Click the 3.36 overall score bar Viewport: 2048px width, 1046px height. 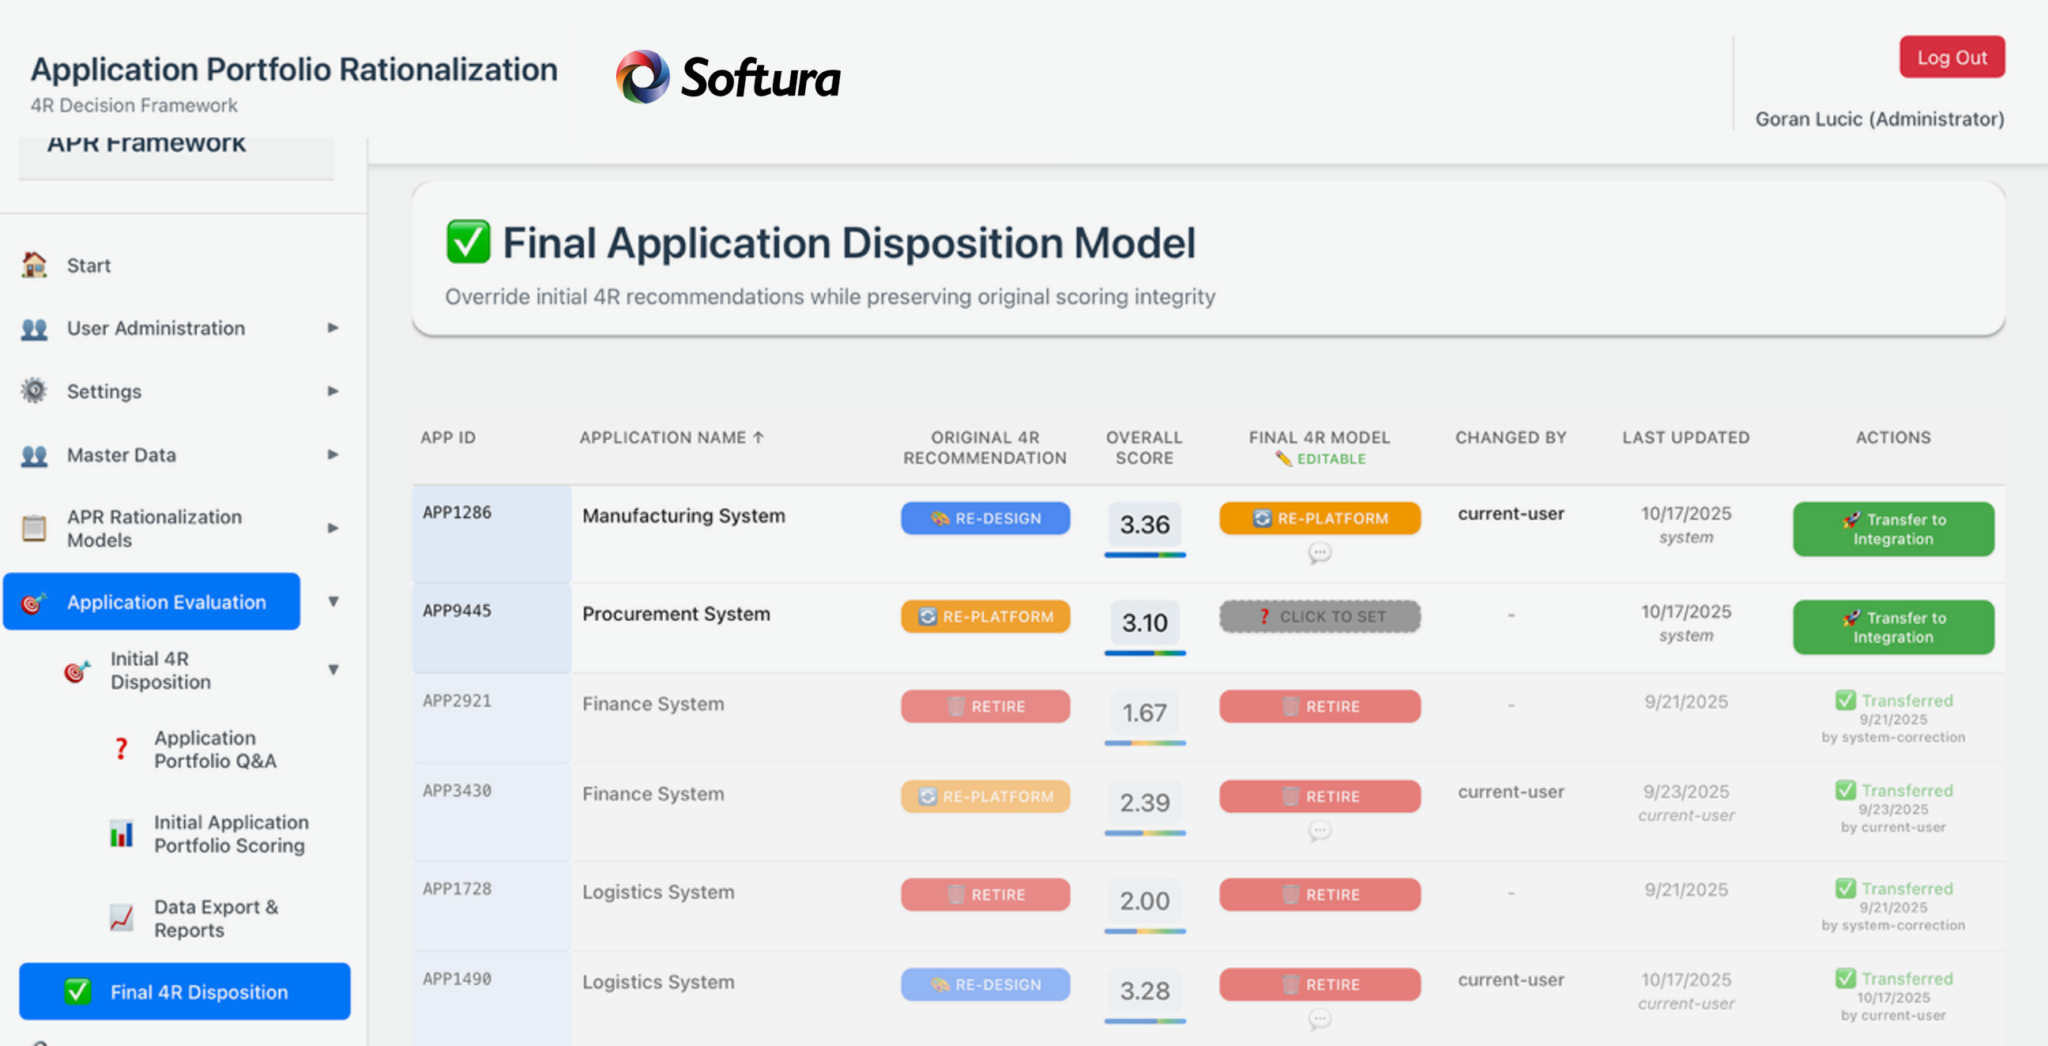(1144, 554)
